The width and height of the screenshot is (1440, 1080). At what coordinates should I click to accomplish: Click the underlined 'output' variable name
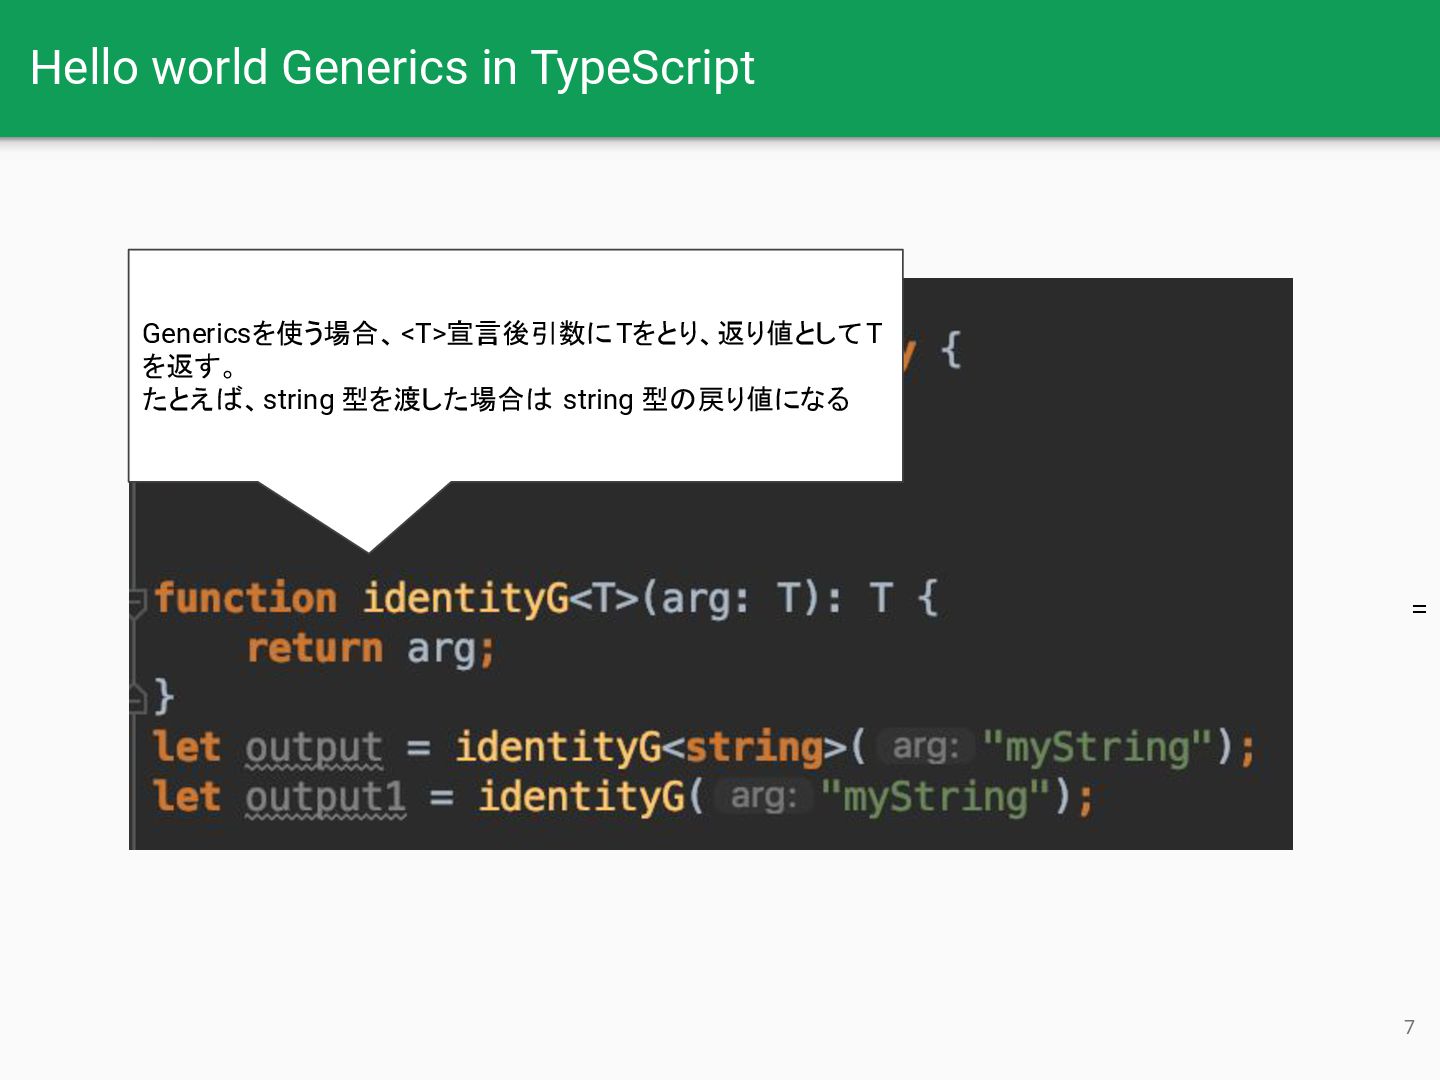[314, 748]
